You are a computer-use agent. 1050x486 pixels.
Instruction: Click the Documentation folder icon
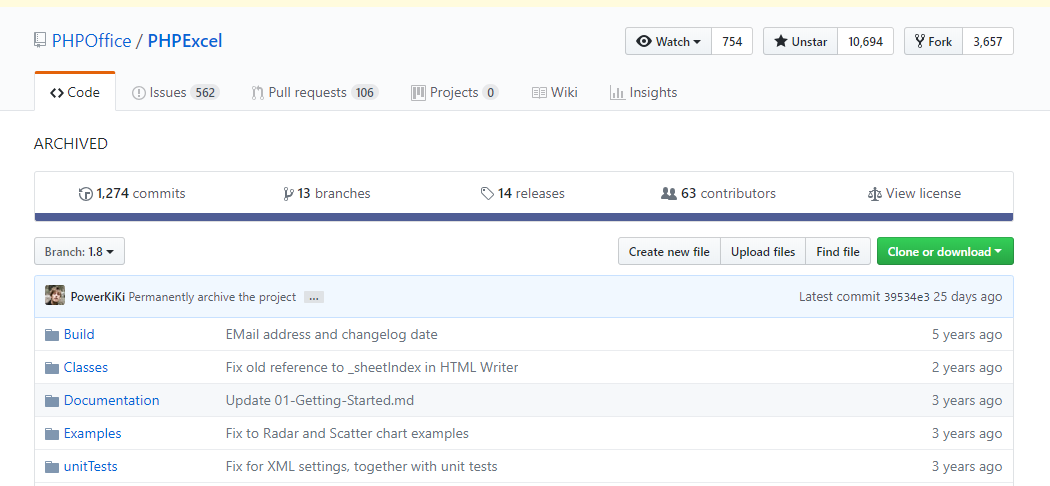(52, 401)
